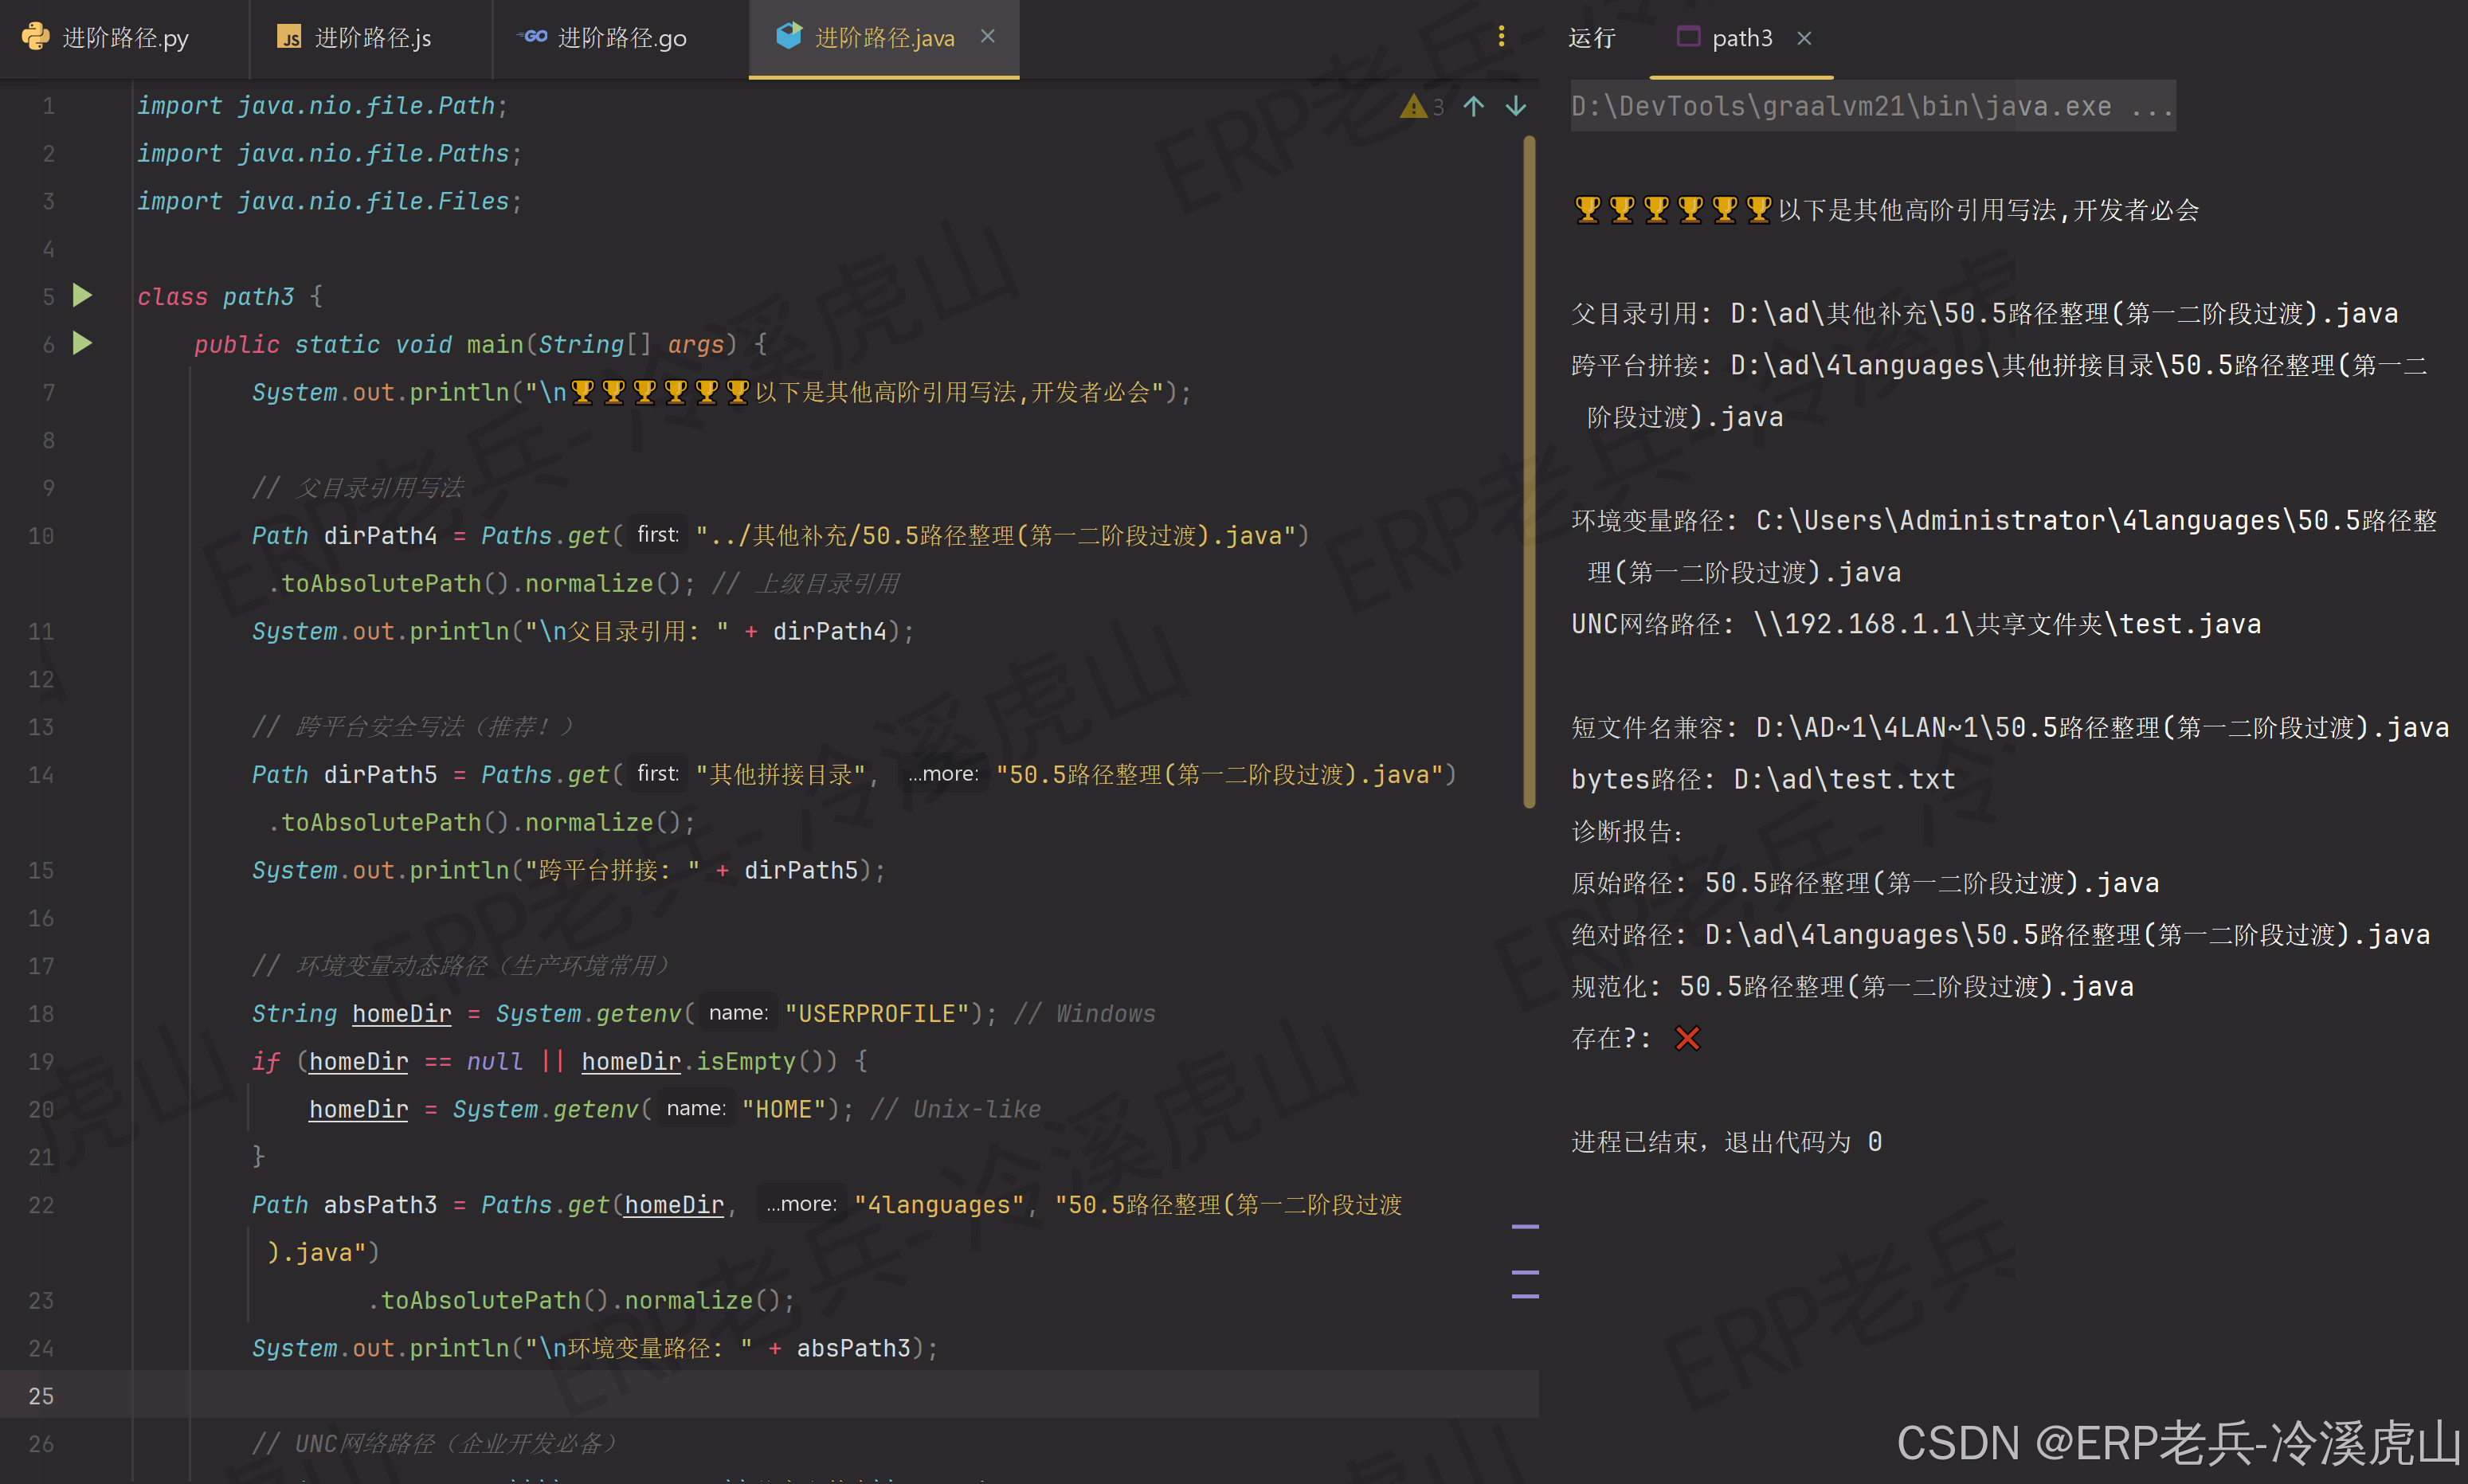Click the Python icon on 进阶路径.py tab
This screenshot has height=1484, width=2468.
[36, 37]
